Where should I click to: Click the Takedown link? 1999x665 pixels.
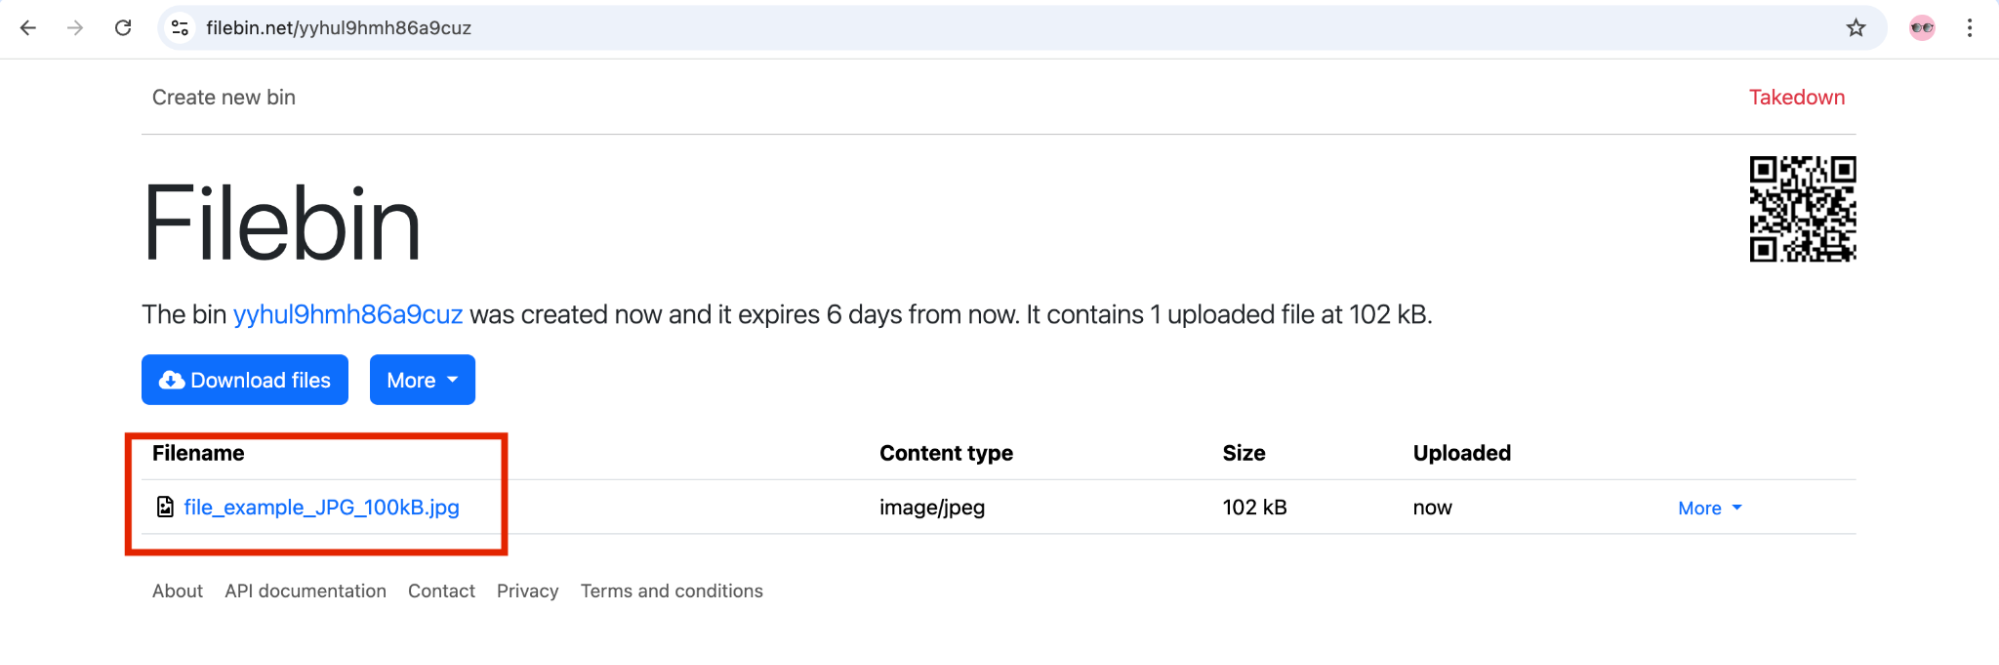tap(1796, 97)
